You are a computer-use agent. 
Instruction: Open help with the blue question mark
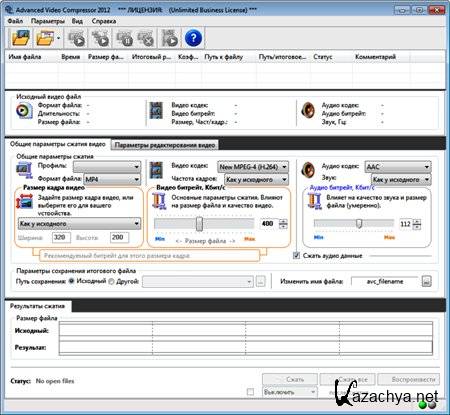coord(193,38)
